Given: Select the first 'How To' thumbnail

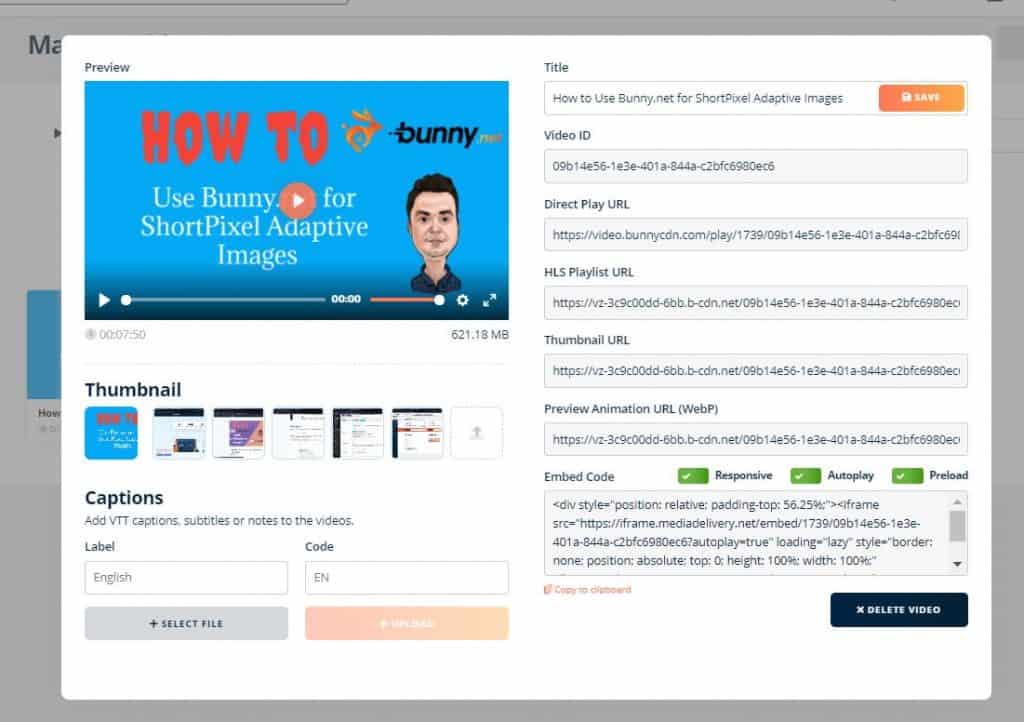Looking at the screenshot, I should pos(111,433).
